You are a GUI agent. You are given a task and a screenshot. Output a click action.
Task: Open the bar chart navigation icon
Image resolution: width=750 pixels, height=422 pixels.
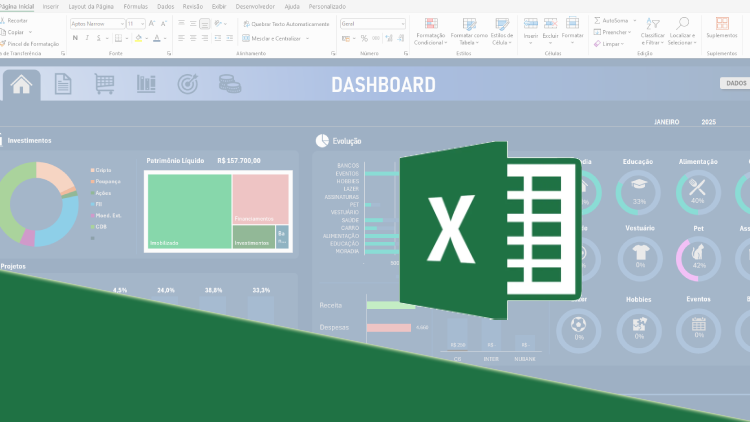[146, 84]
